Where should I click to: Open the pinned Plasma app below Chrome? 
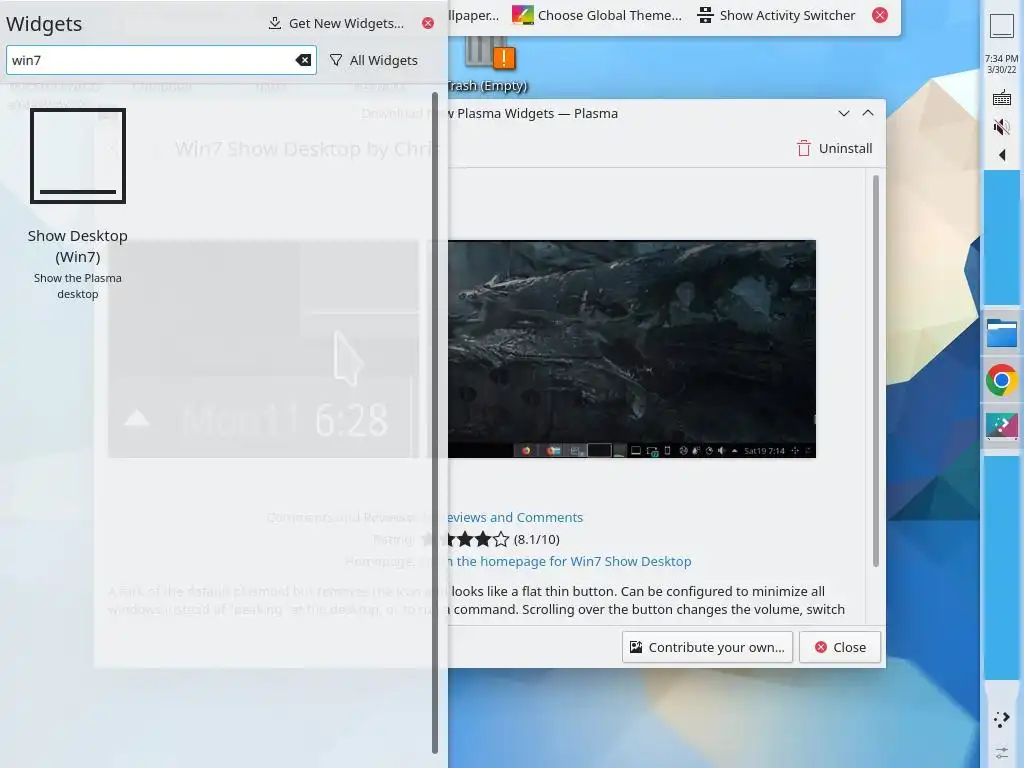coord(1002,426)
